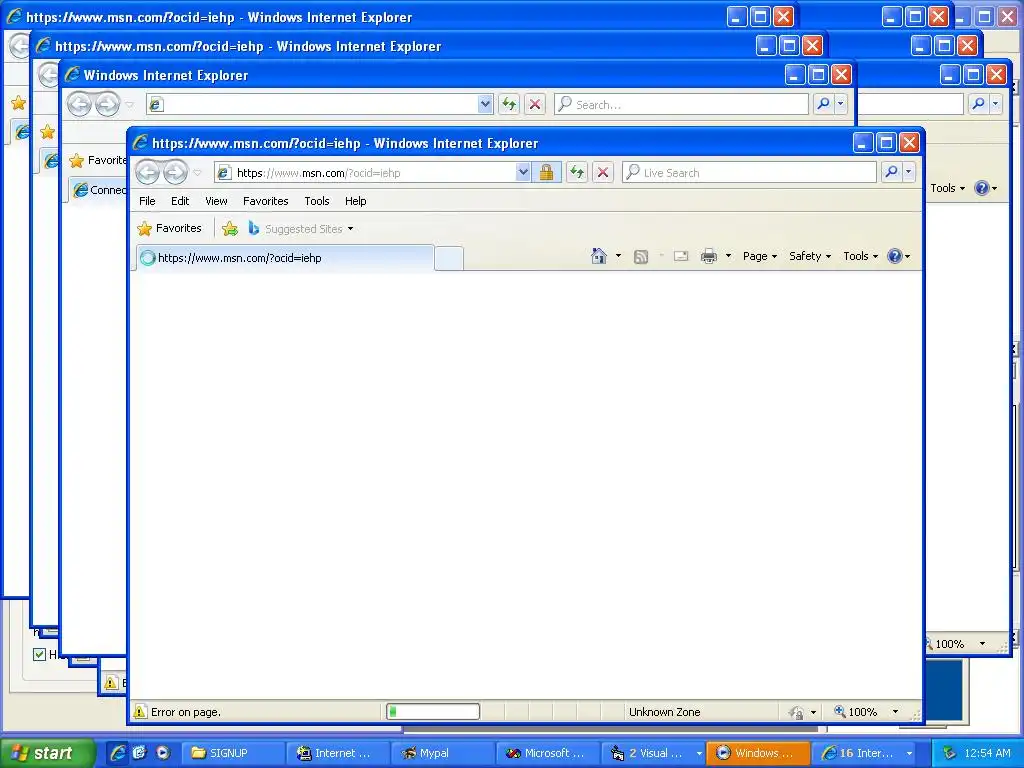The height and width of the screenshot is (768, 1024).
Task: Open the Page dropdown menu
Action: 760,256
